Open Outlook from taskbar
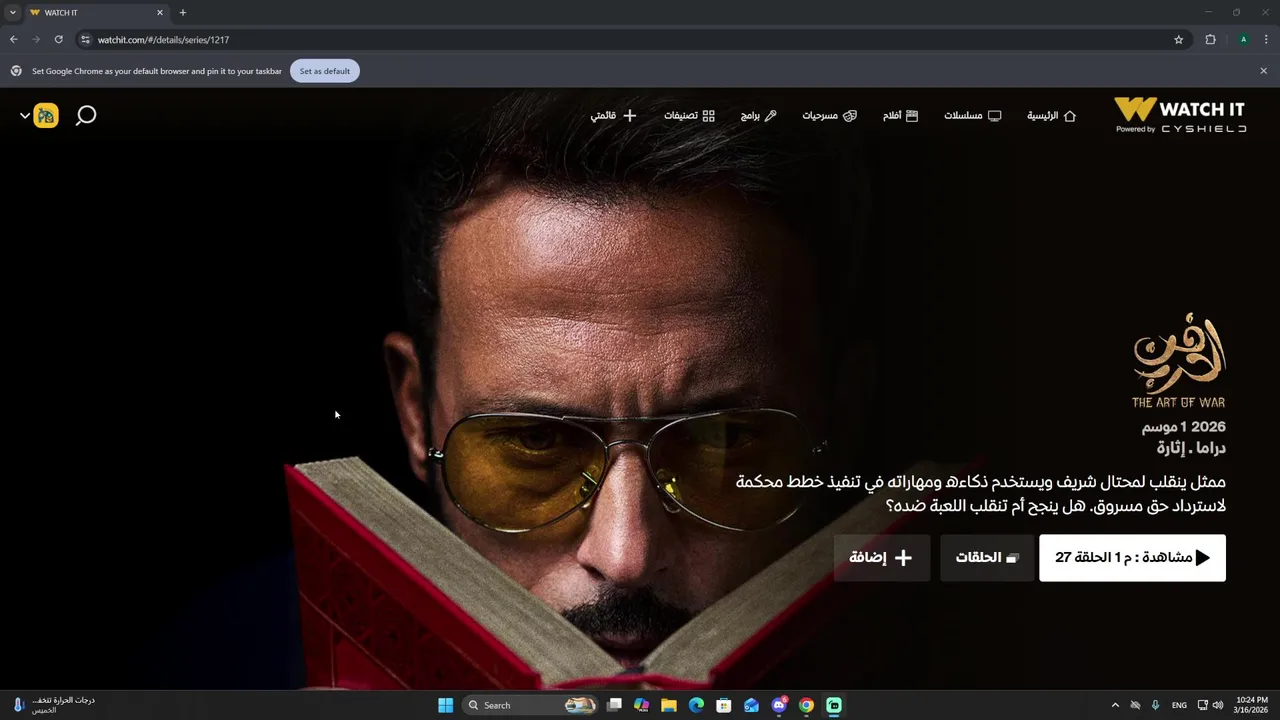The image size is (1280, 720). coord(751,705)
